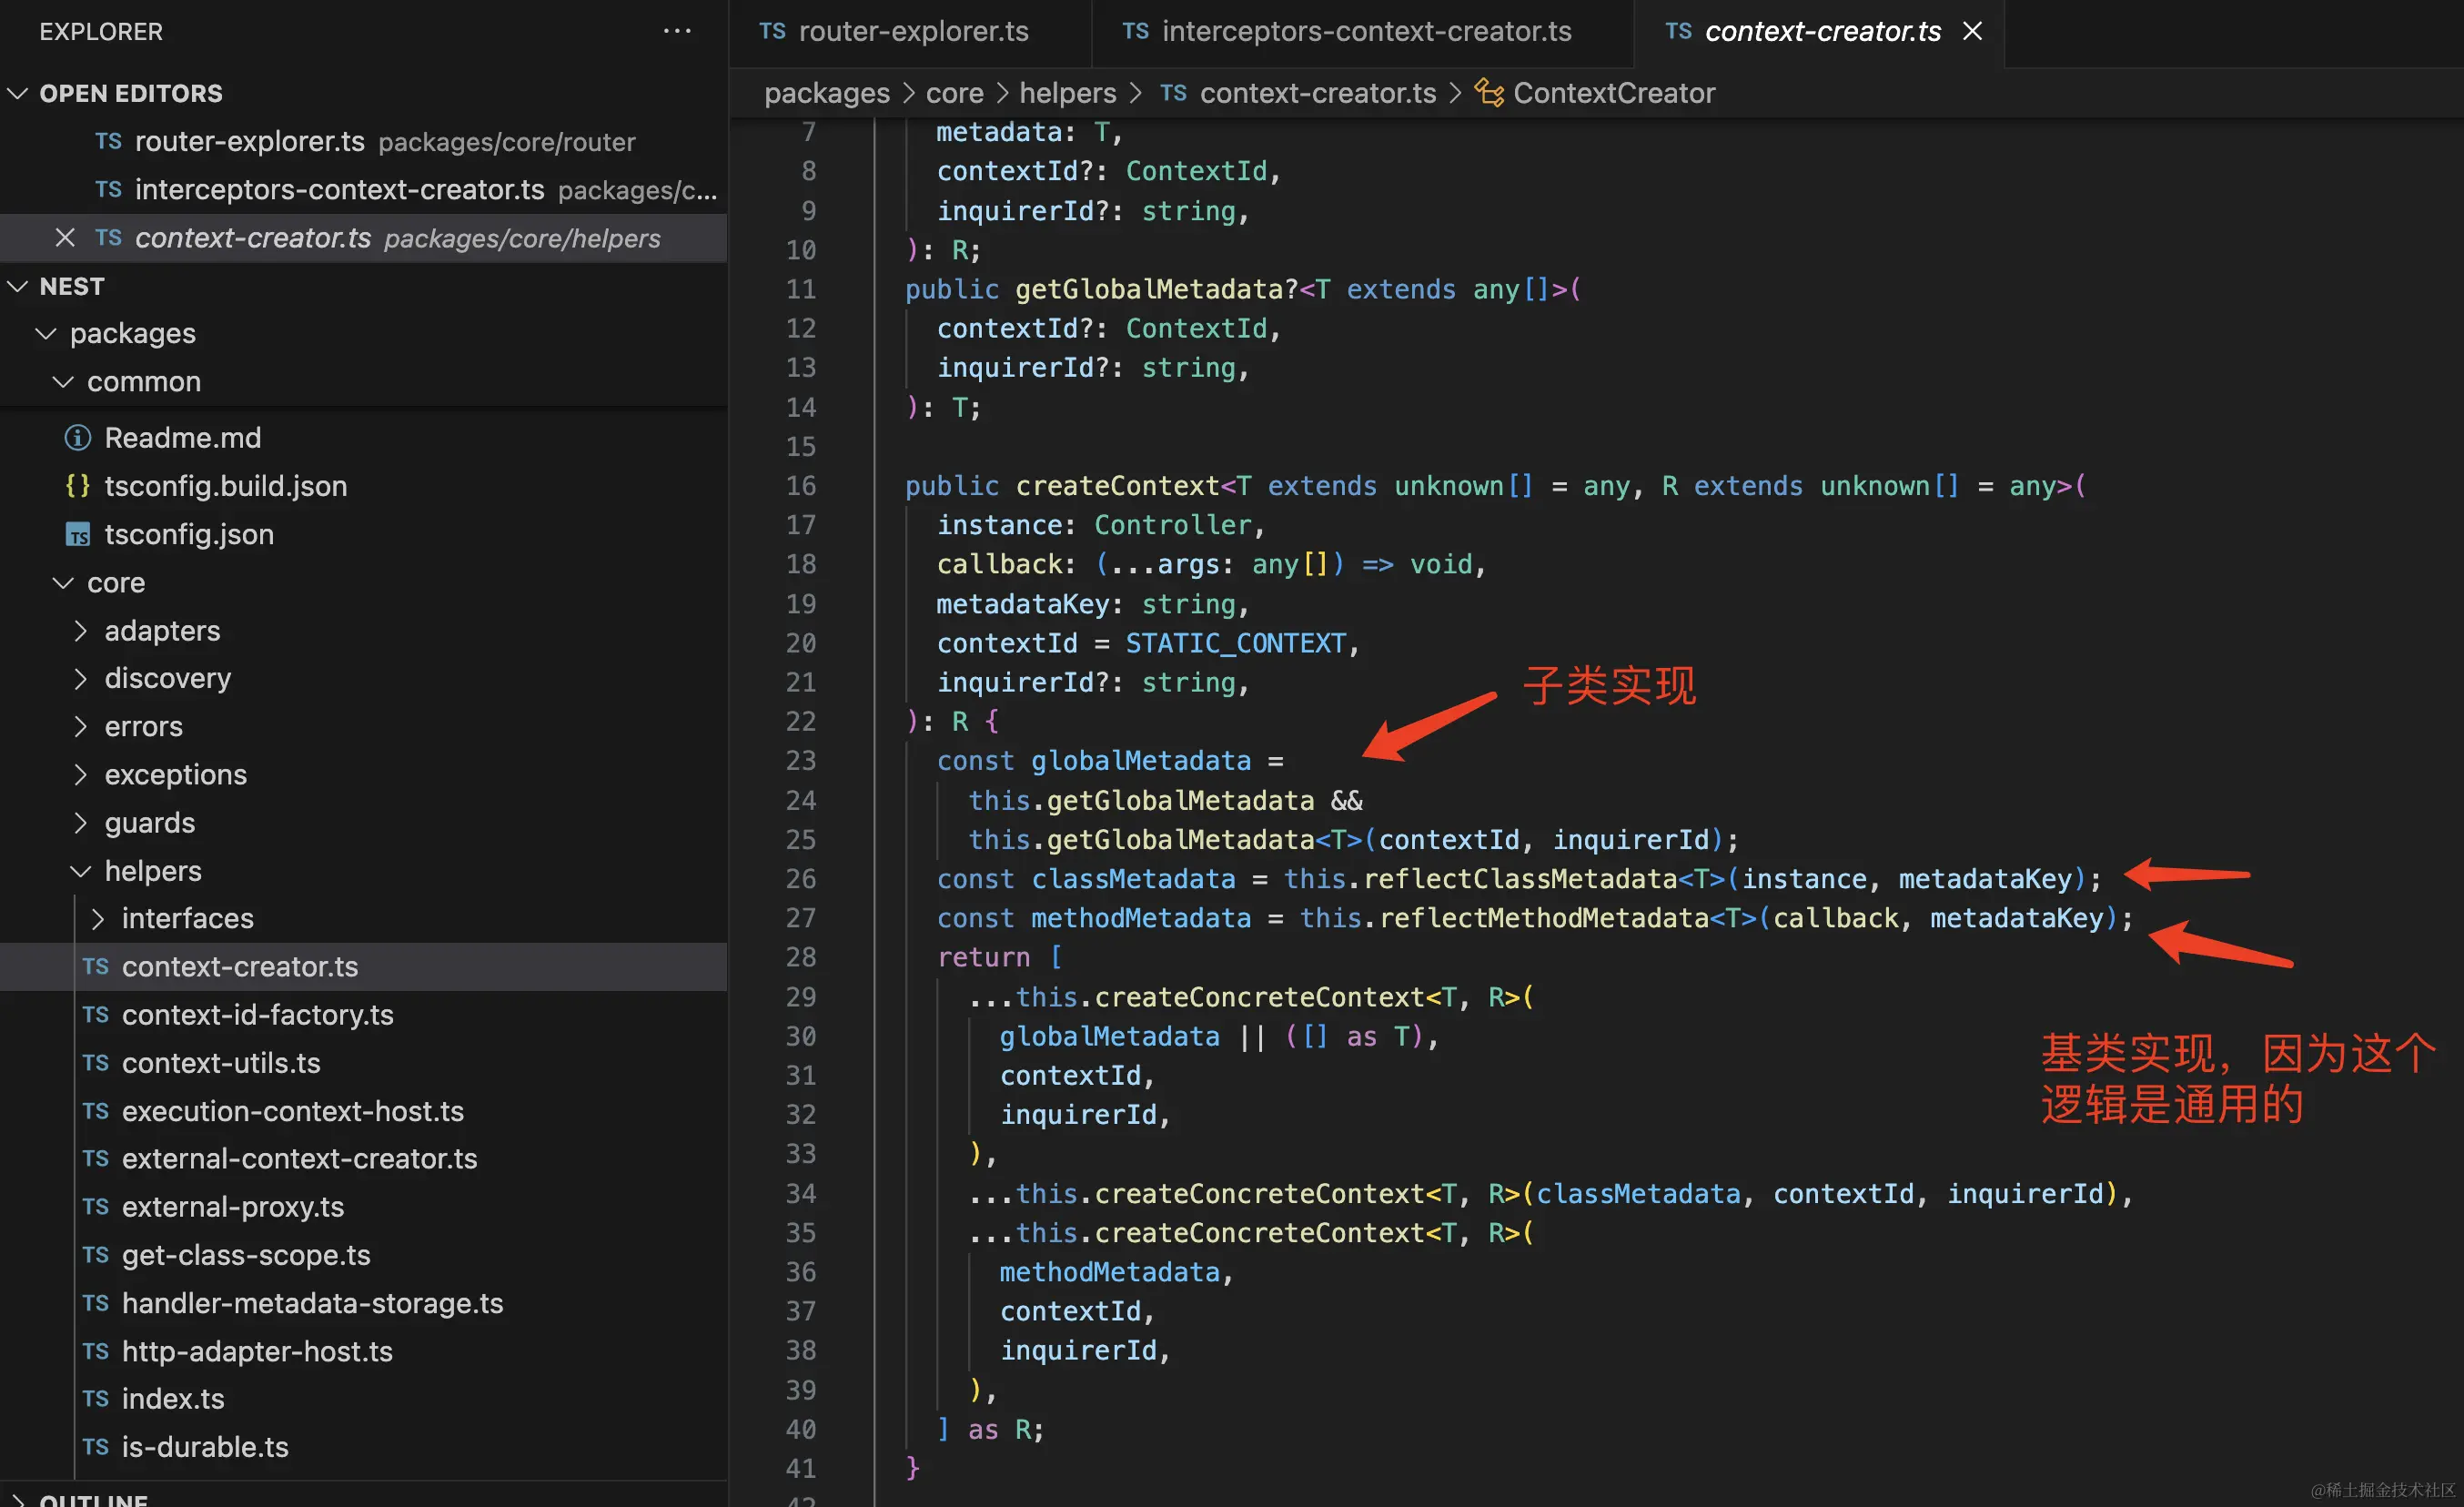Open interceptors-context-creator.ts from Open Editors
The width and height of the screenshot is (2464, 1507).
pyautogui.click(x=364, y=190)
